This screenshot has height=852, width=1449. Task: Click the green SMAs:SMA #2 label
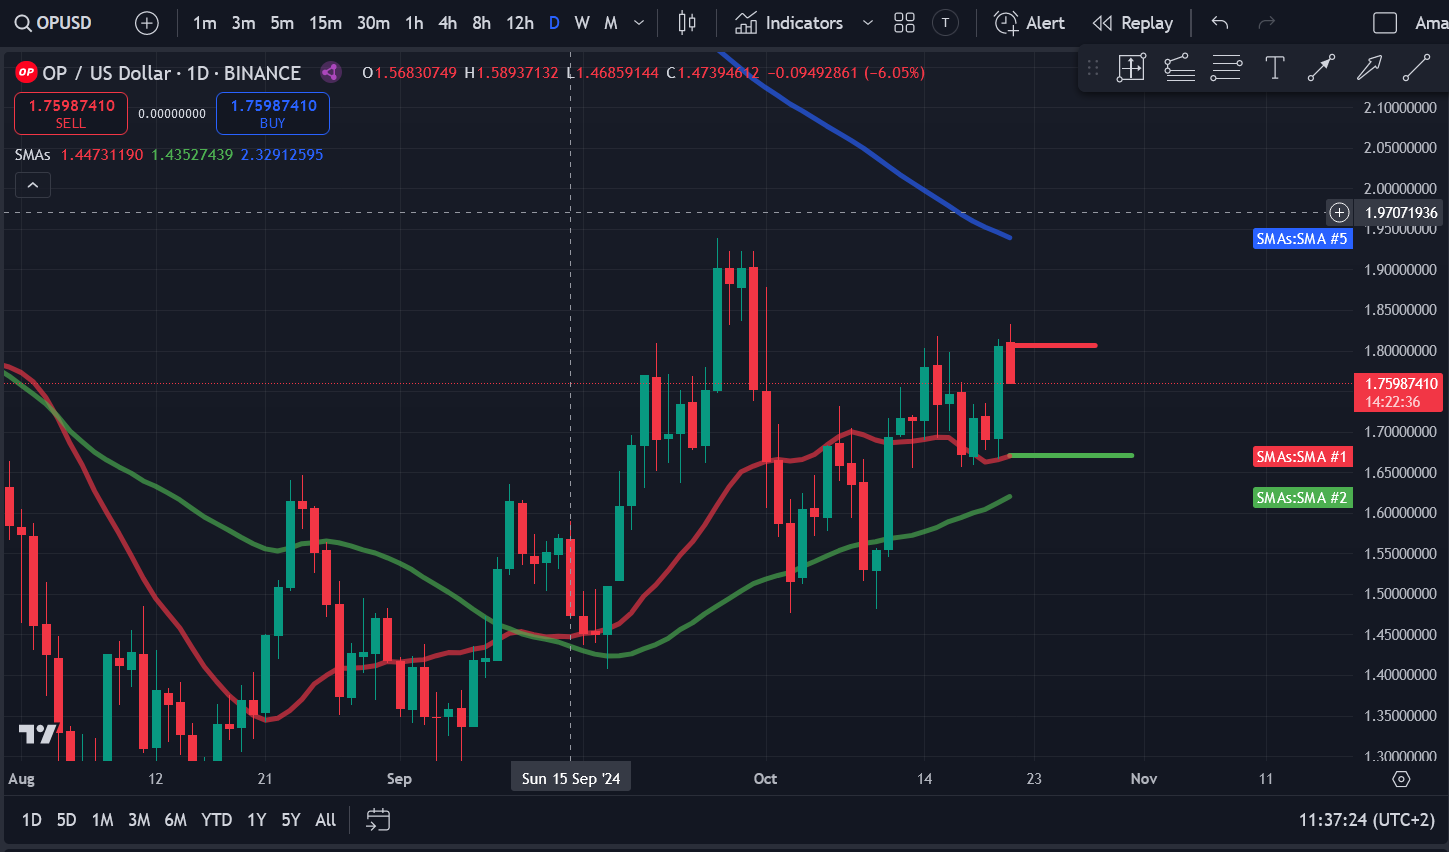click(x=1302, y=498)
